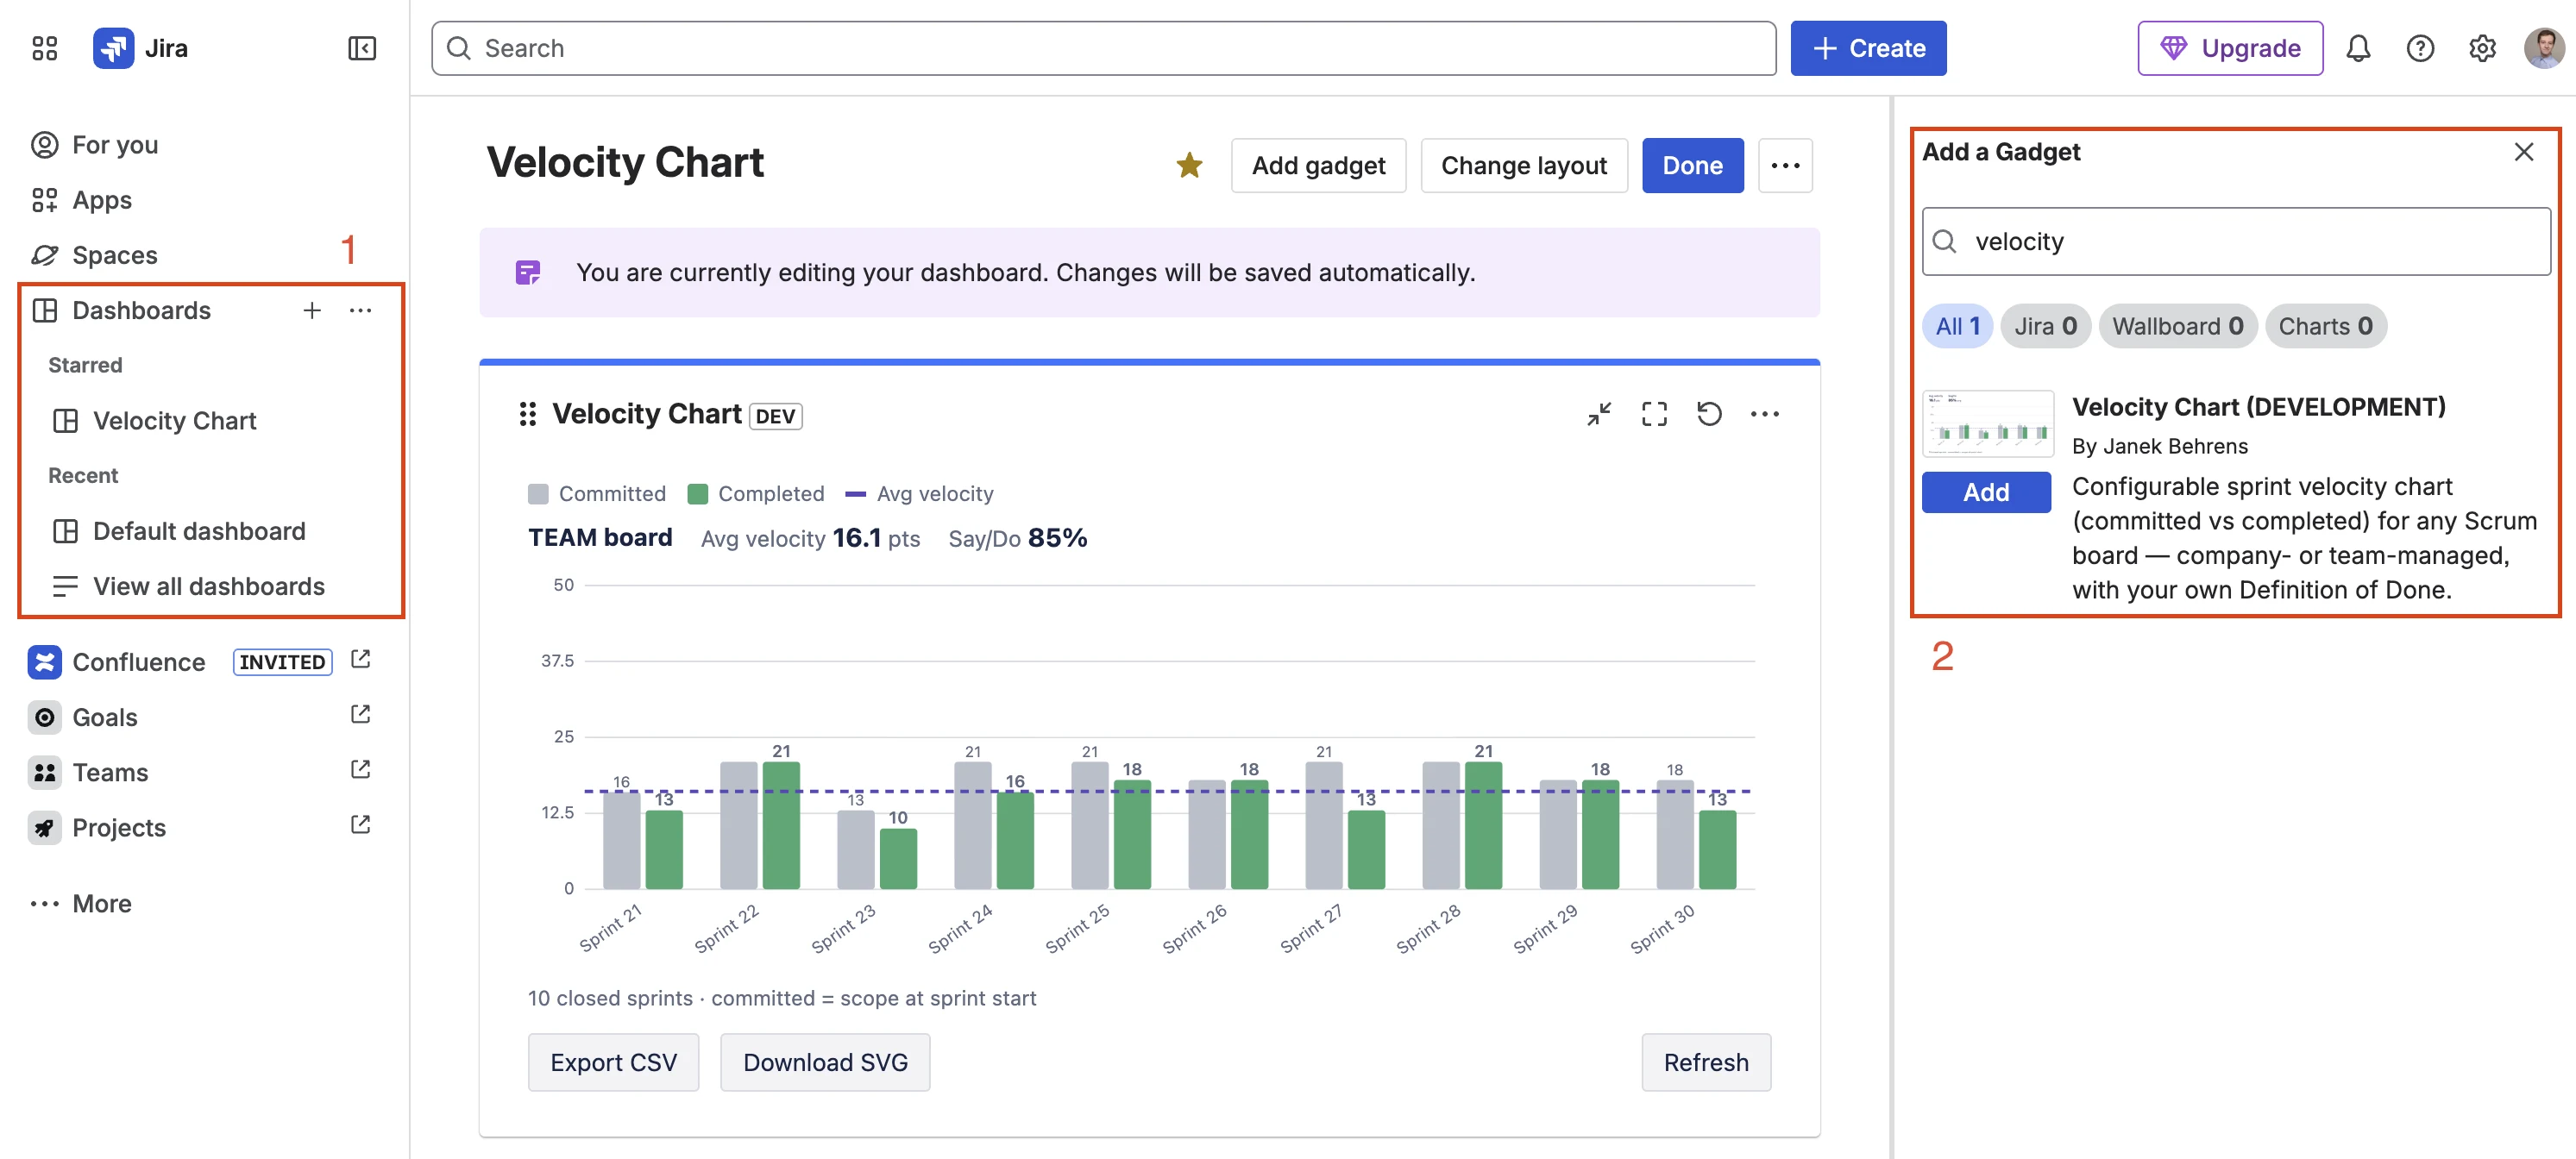Viewport: 2576px width, 1159px height.
Task: View all dashboards
Action: [208, 586]
